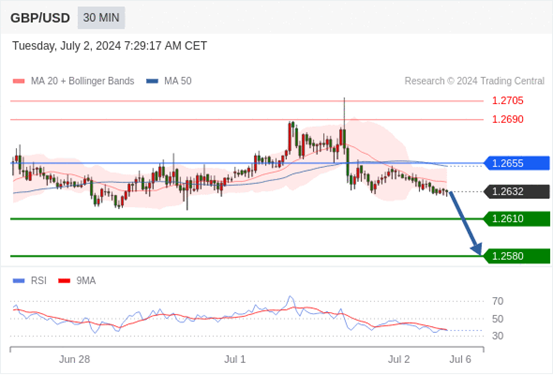Click the MA 50 blue legend swatch
The height and width of the screenshot is (375, 553).
152,81
